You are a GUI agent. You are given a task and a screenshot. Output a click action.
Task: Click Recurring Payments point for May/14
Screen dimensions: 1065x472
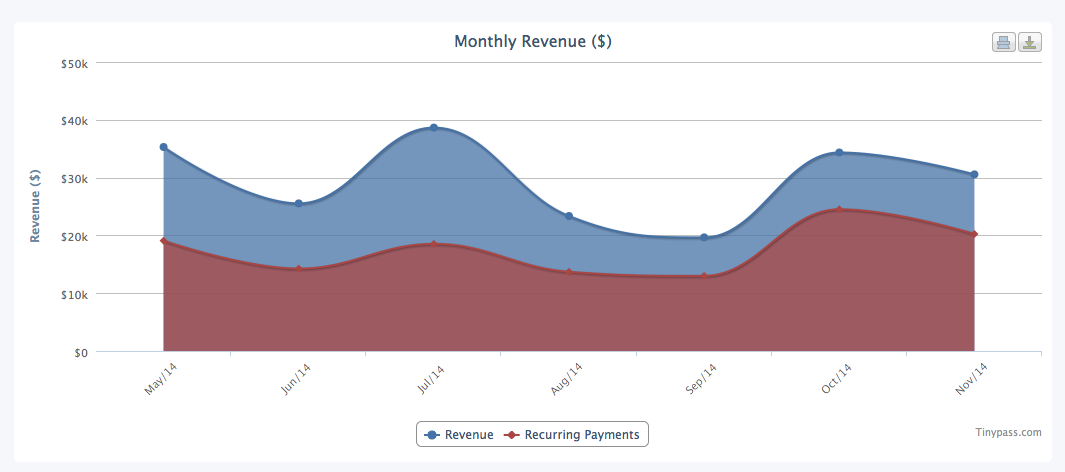(163, 241)
